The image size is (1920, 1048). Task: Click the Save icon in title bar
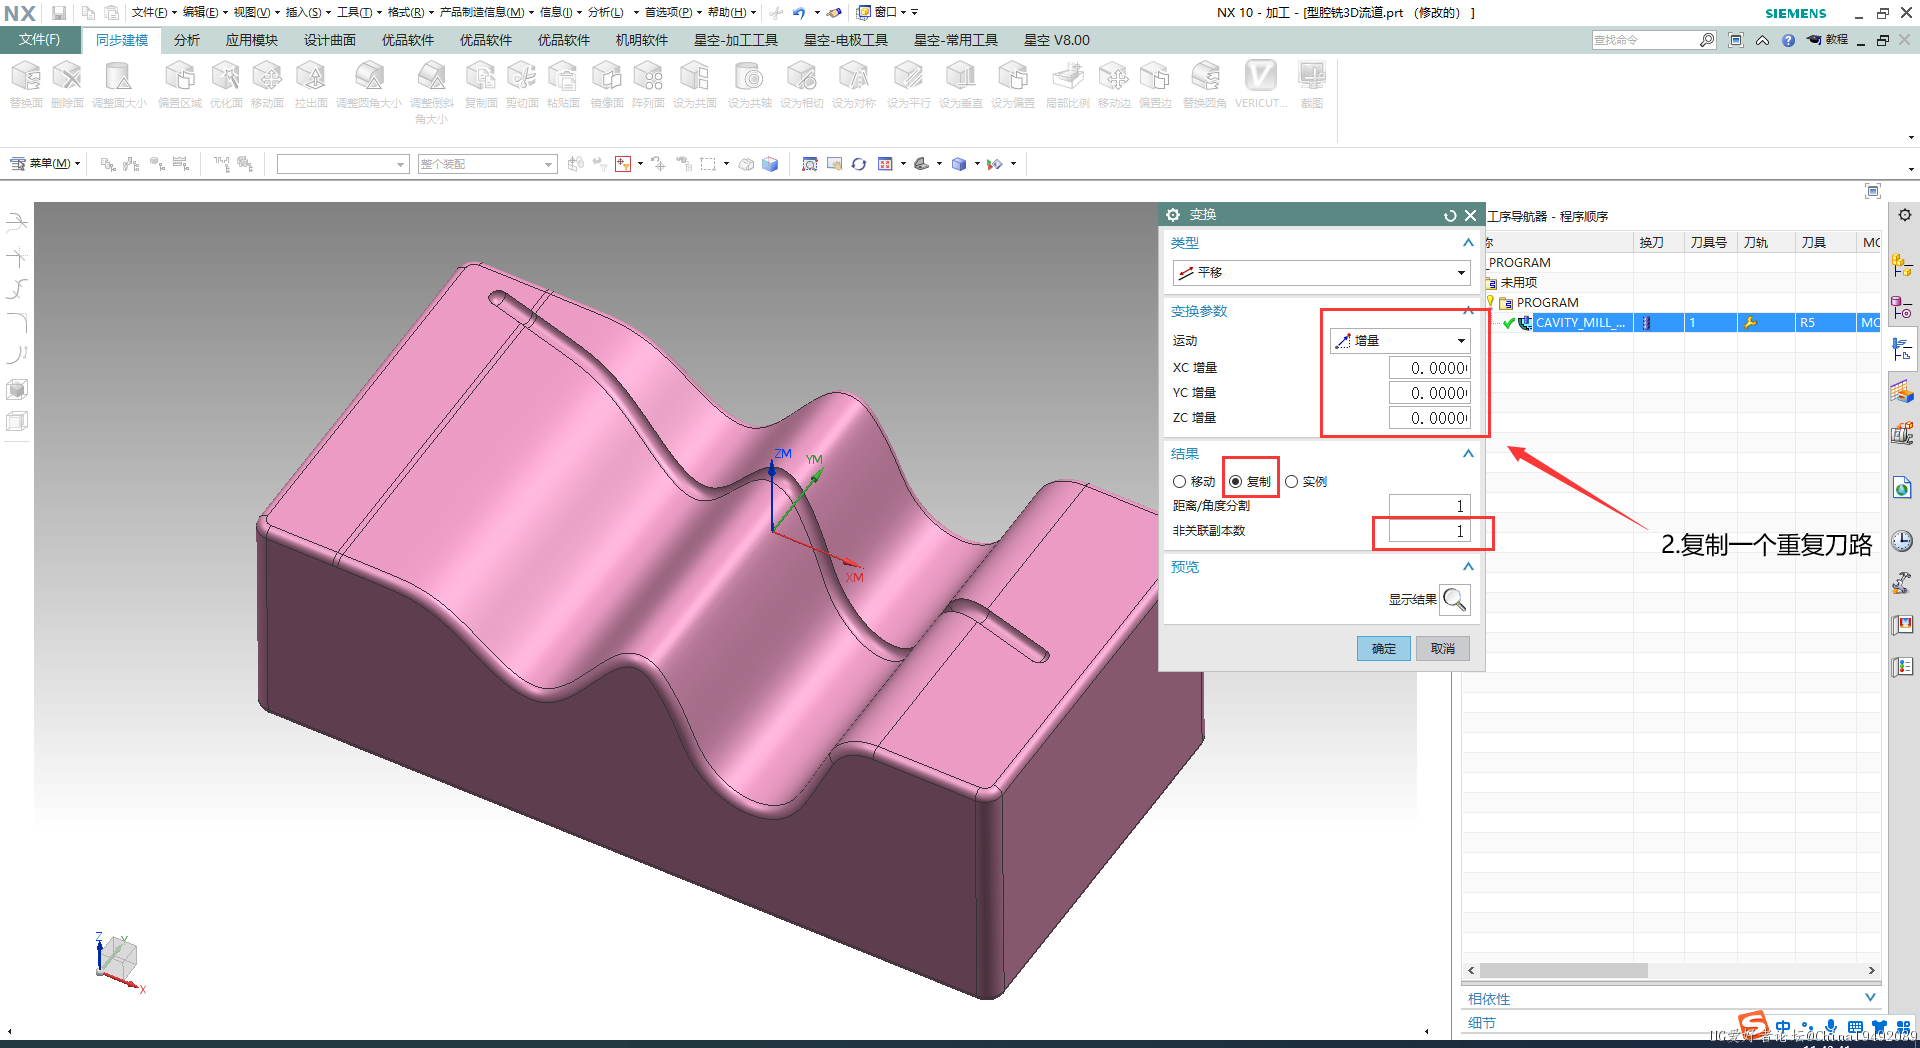tap(59, 13)
